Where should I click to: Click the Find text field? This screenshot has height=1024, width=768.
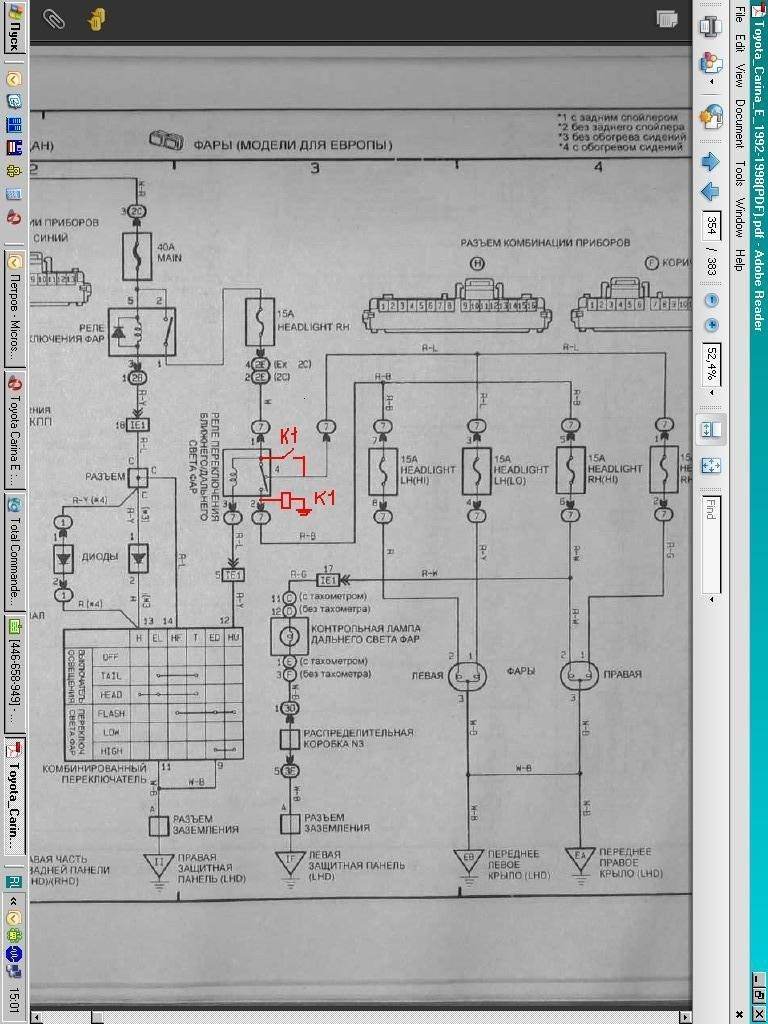pyautogui.click(x=711, y=545)
